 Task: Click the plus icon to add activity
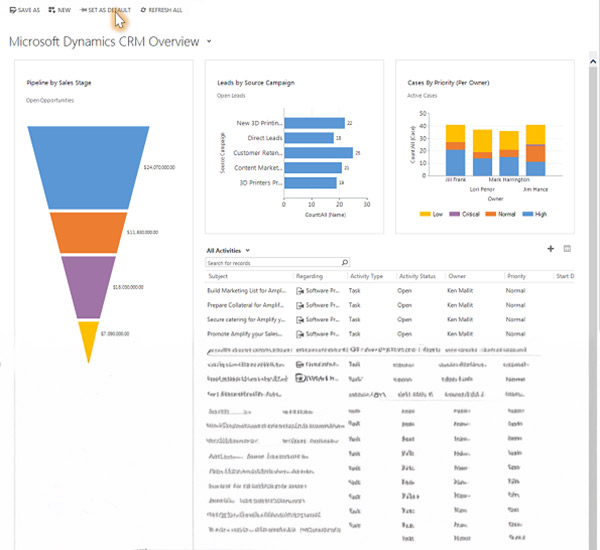tap(551, 249)
